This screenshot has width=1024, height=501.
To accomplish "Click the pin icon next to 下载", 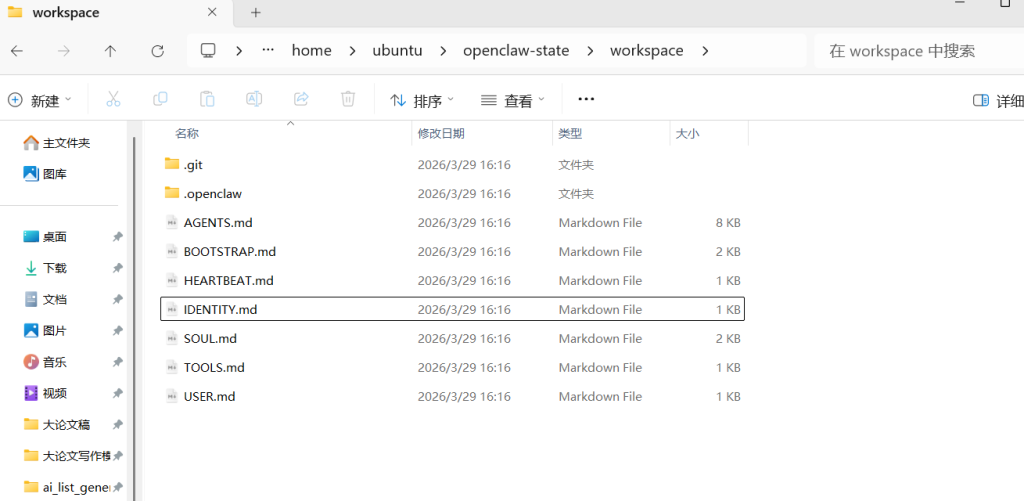I will coord(118,268).
